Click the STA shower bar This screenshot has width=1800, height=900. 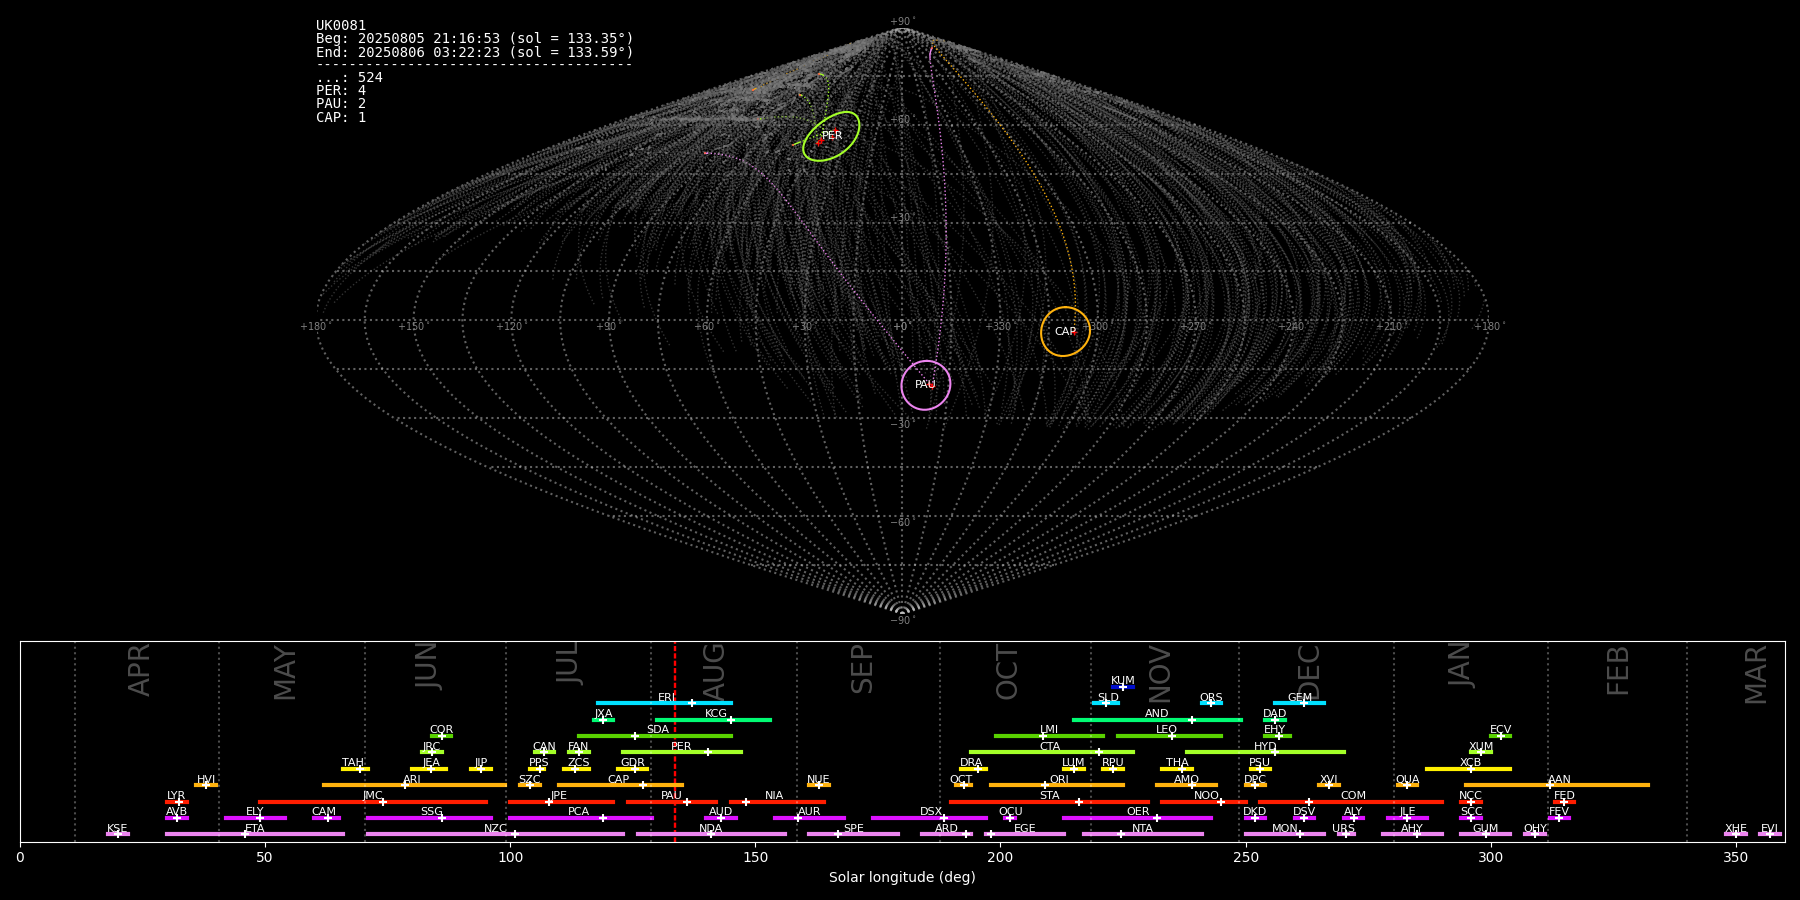click(1049, 802)
